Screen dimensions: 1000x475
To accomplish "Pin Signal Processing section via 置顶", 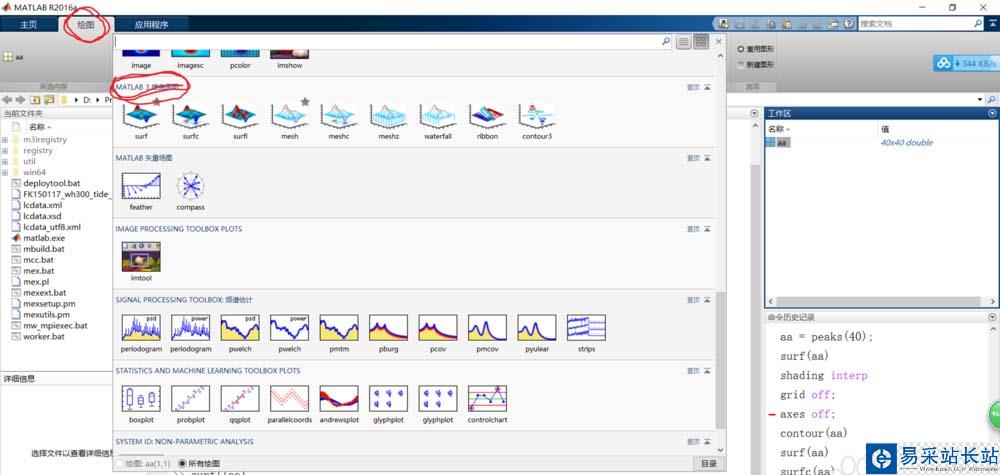I will (693, 300).
